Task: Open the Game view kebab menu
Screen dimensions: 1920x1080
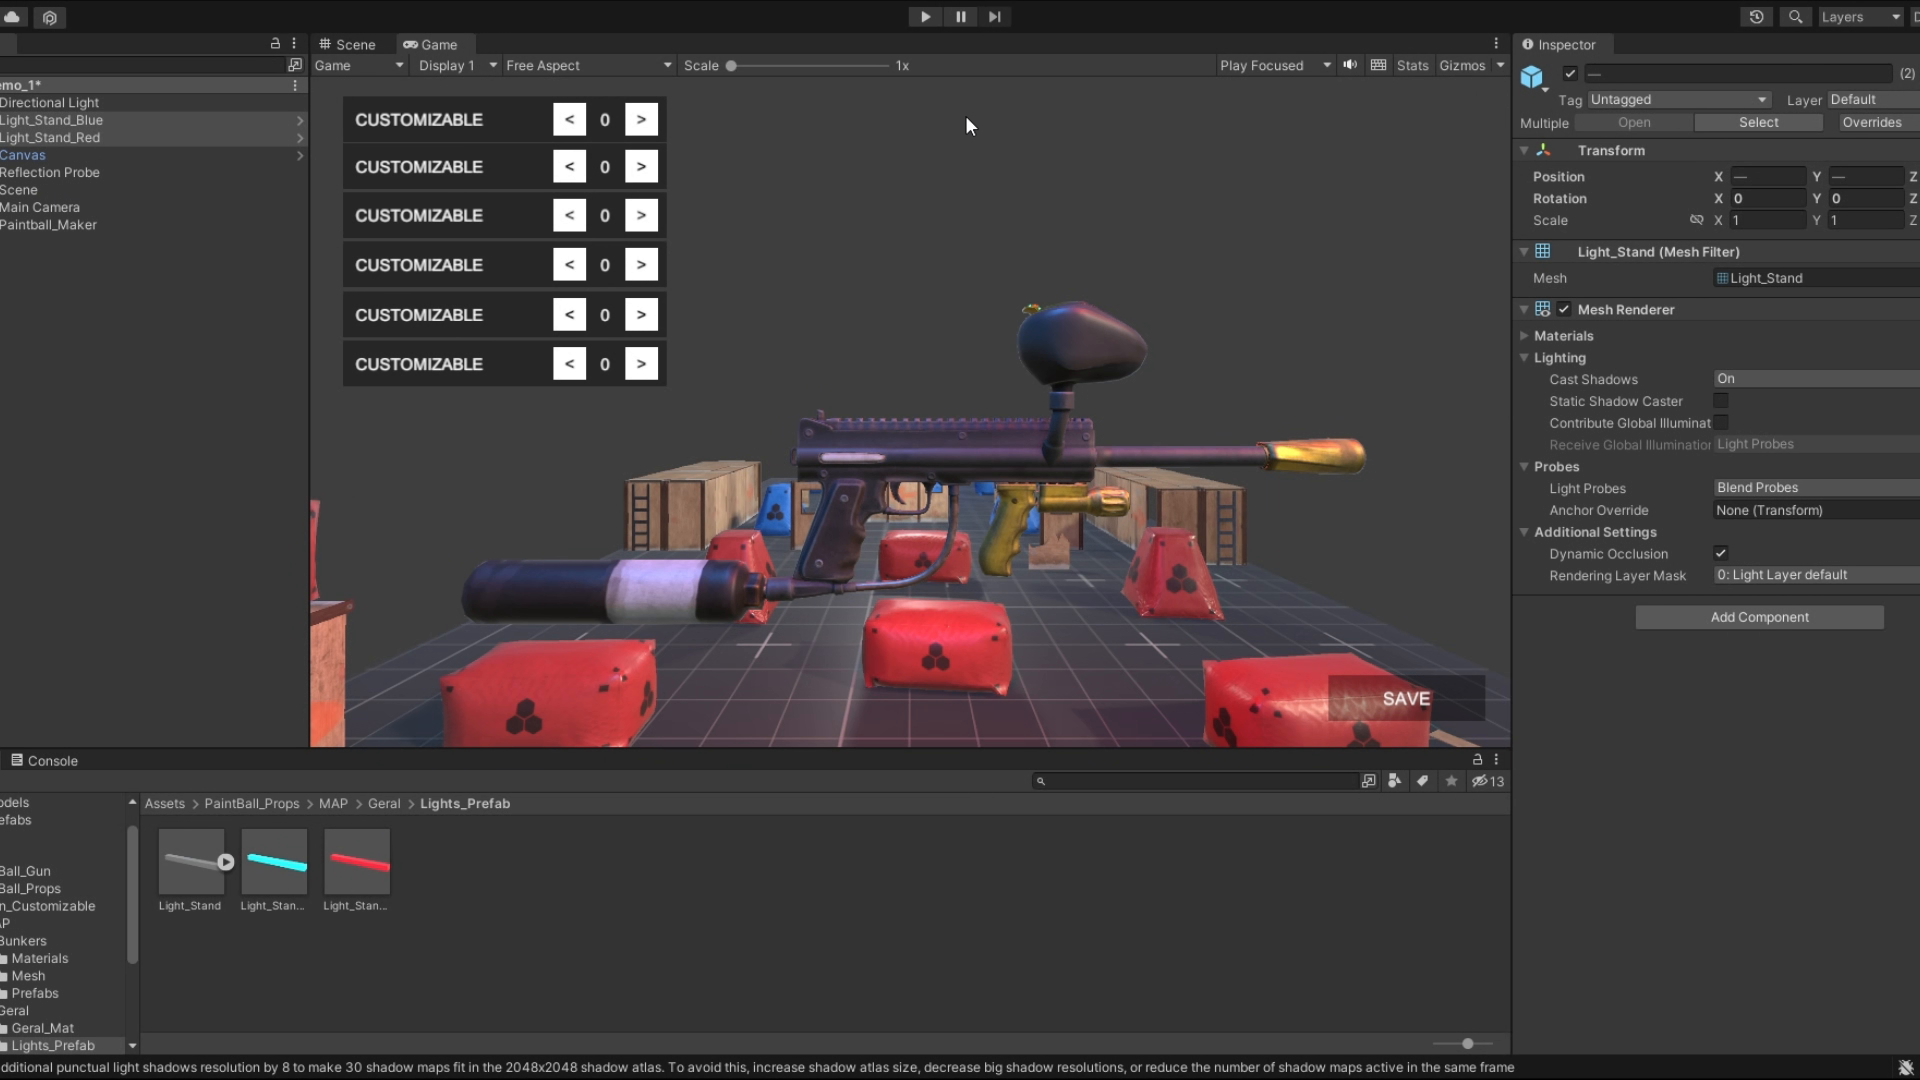Action: coord(1496,44)
